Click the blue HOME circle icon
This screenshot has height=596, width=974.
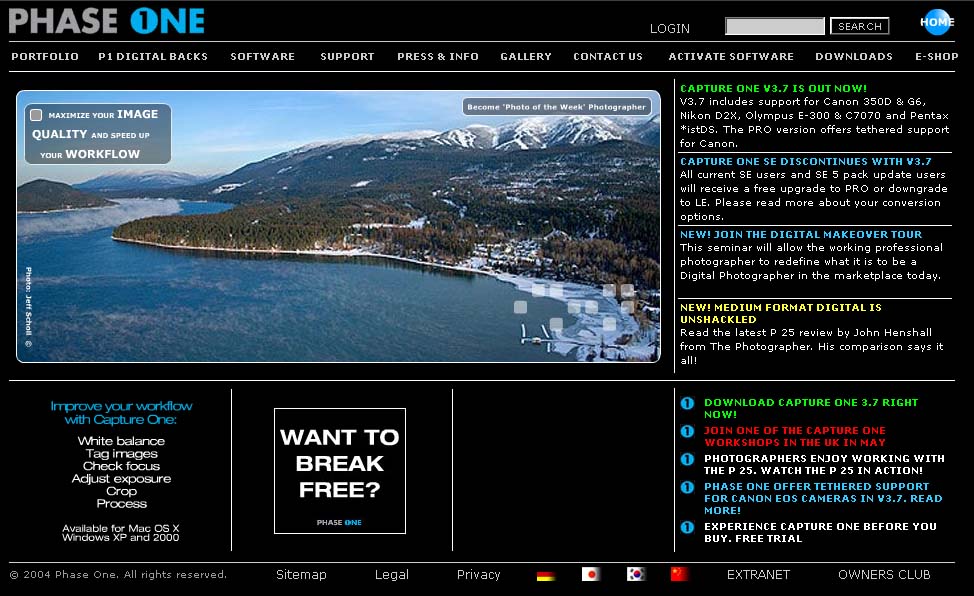point(937,22)
